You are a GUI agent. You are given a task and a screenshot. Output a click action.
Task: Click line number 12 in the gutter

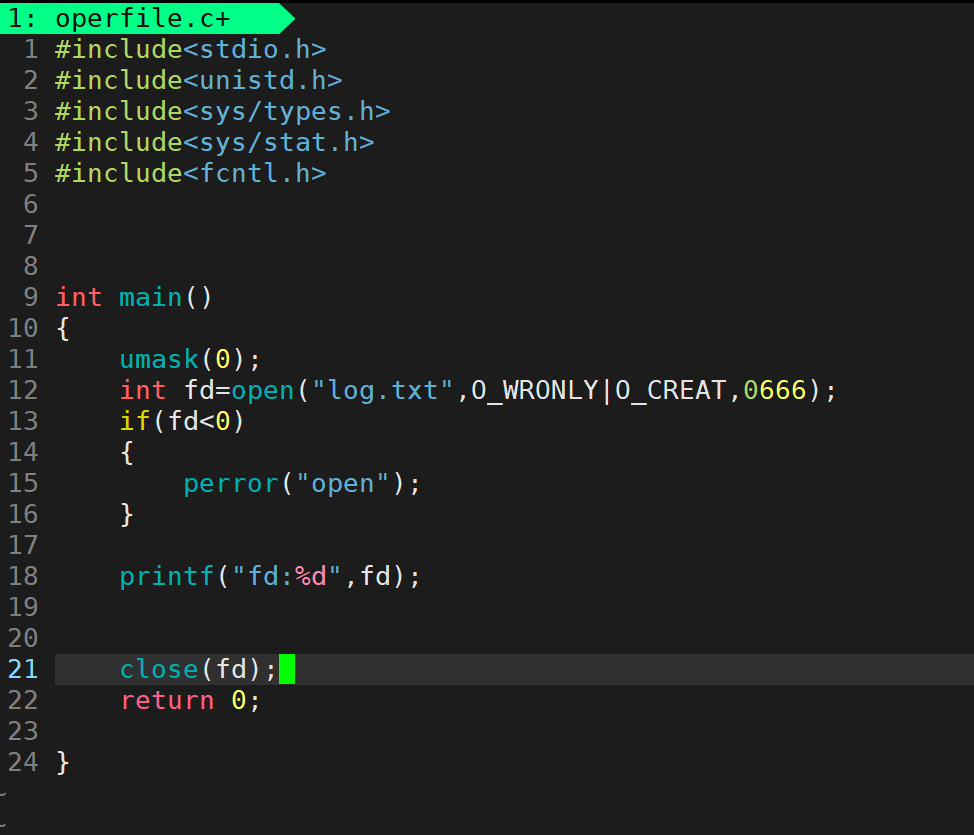[23, 391]
